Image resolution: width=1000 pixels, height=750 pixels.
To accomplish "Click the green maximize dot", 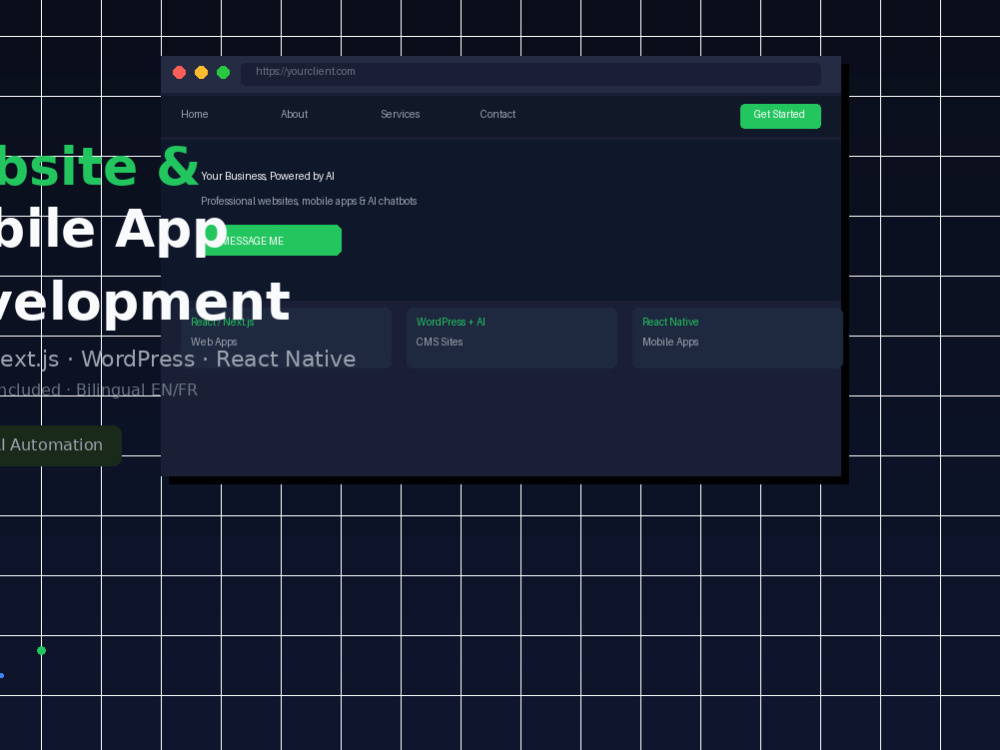I will (223, 73).
